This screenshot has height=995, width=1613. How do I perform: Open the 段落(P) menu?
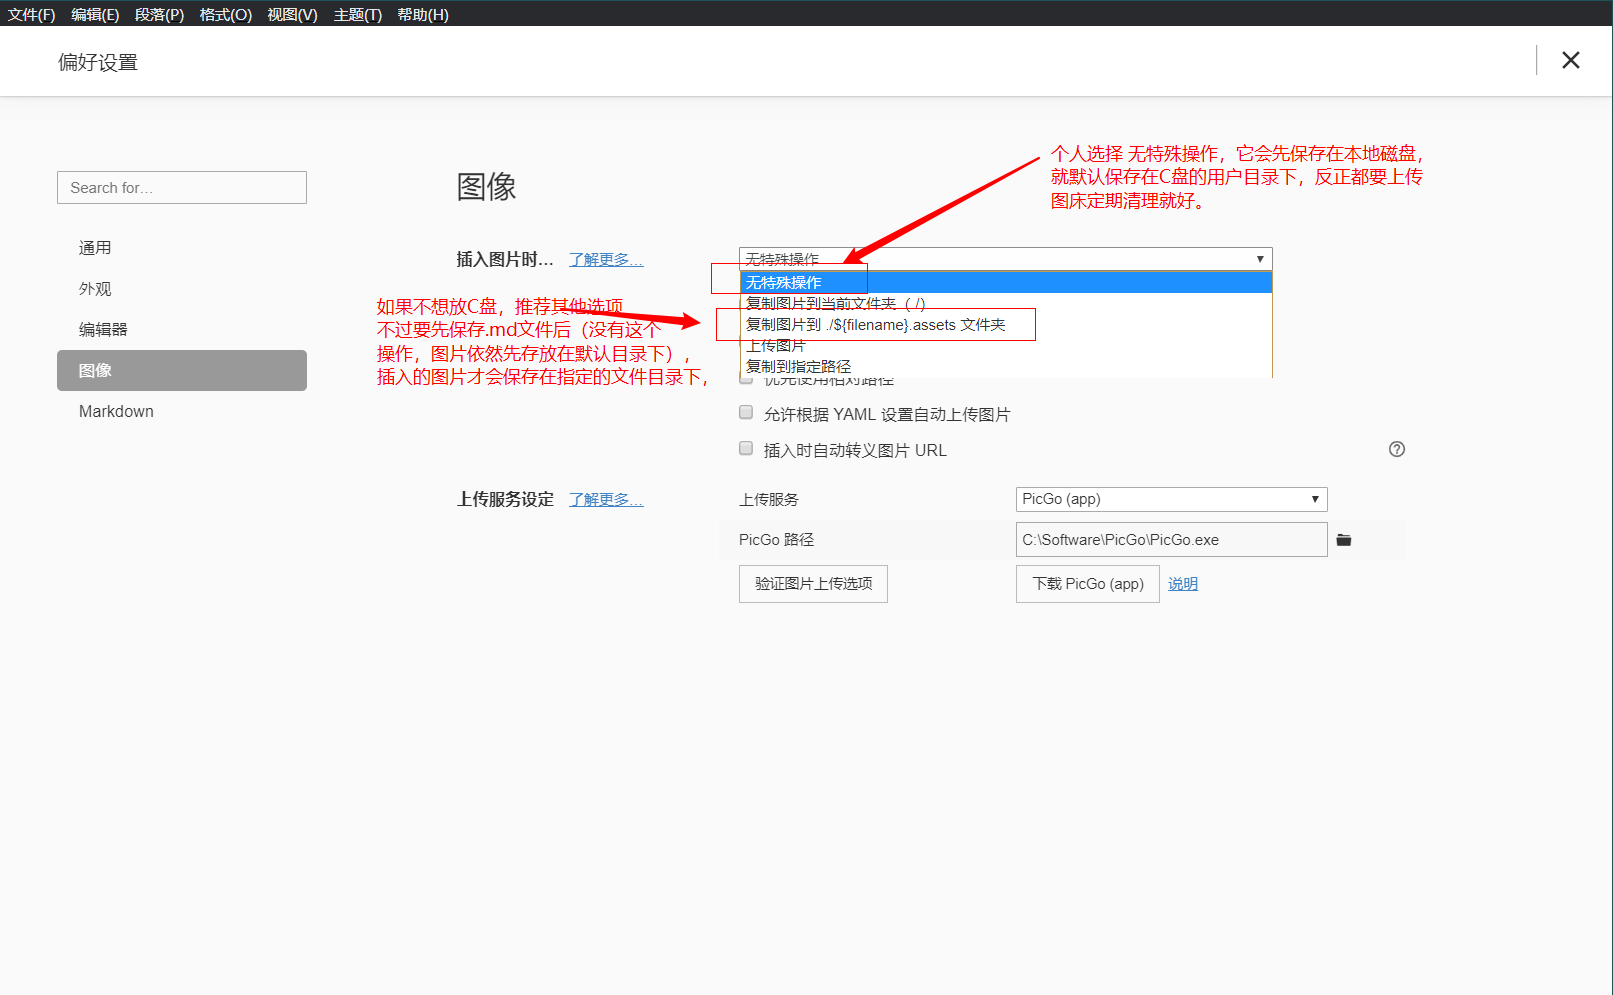coord(160,15)
